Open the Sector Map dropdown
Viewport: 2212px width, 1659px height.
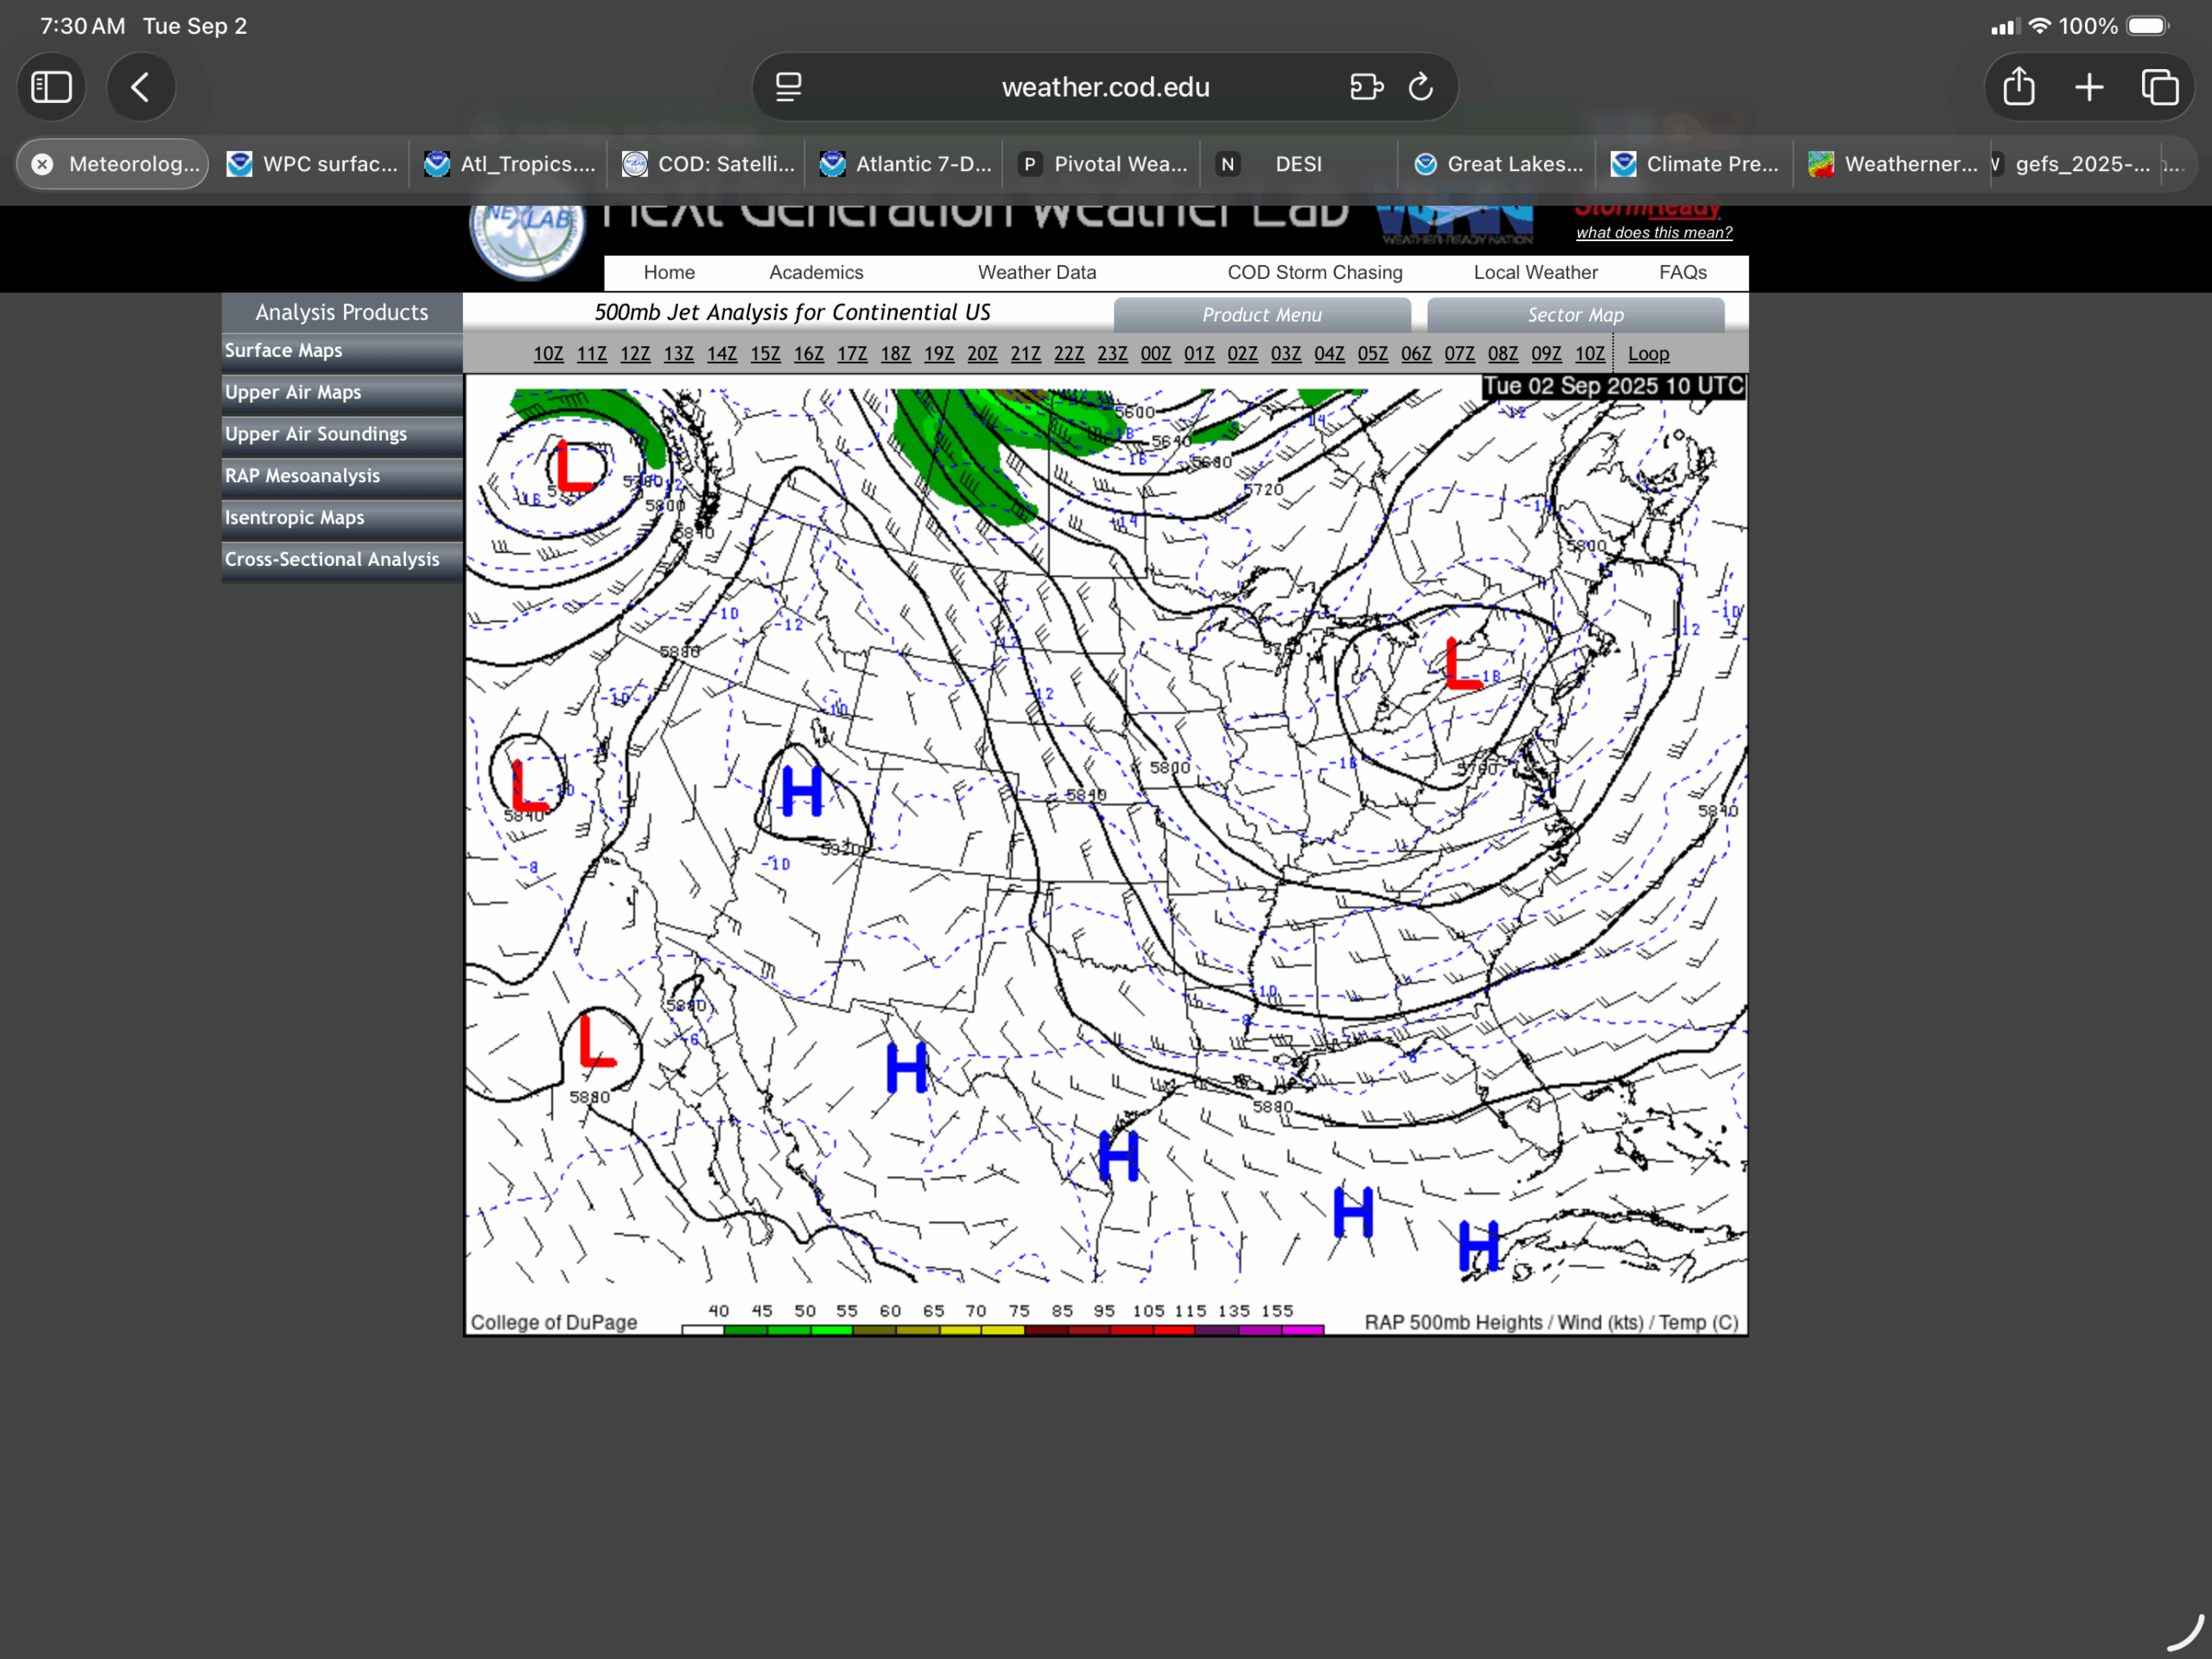1575,315
